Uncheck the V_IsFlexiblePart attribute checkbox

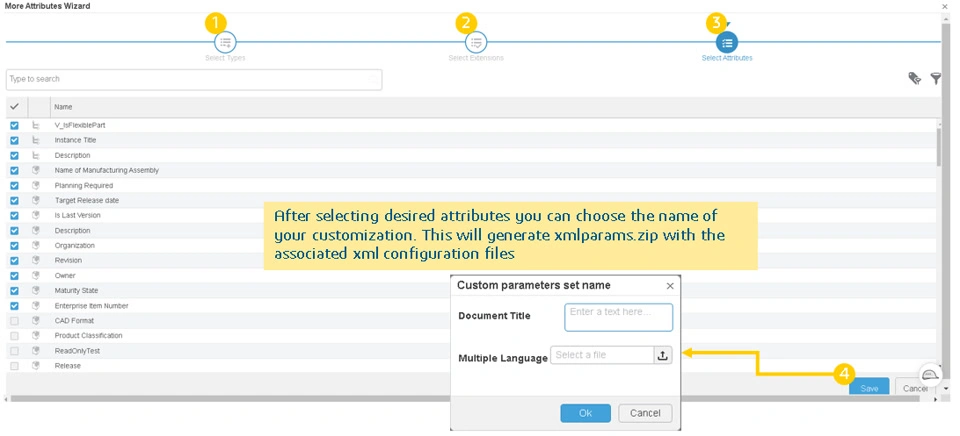point(14,125)
